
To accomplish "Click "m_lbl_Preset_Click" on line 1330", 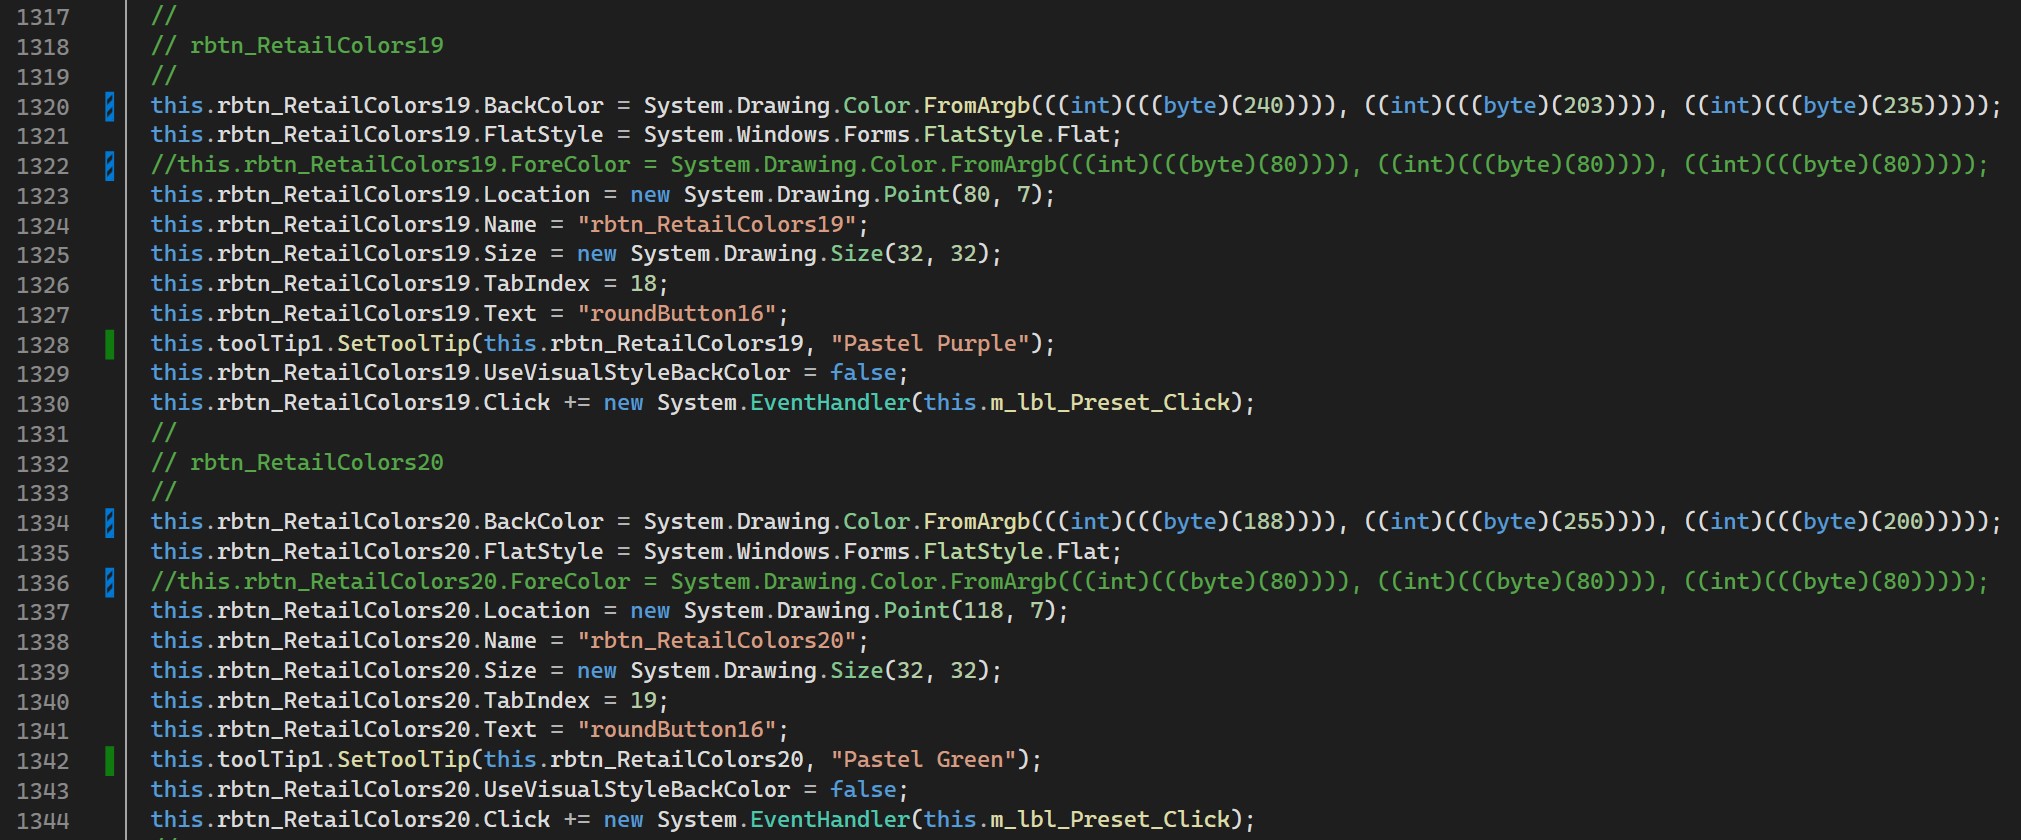I will point(1110,403).
